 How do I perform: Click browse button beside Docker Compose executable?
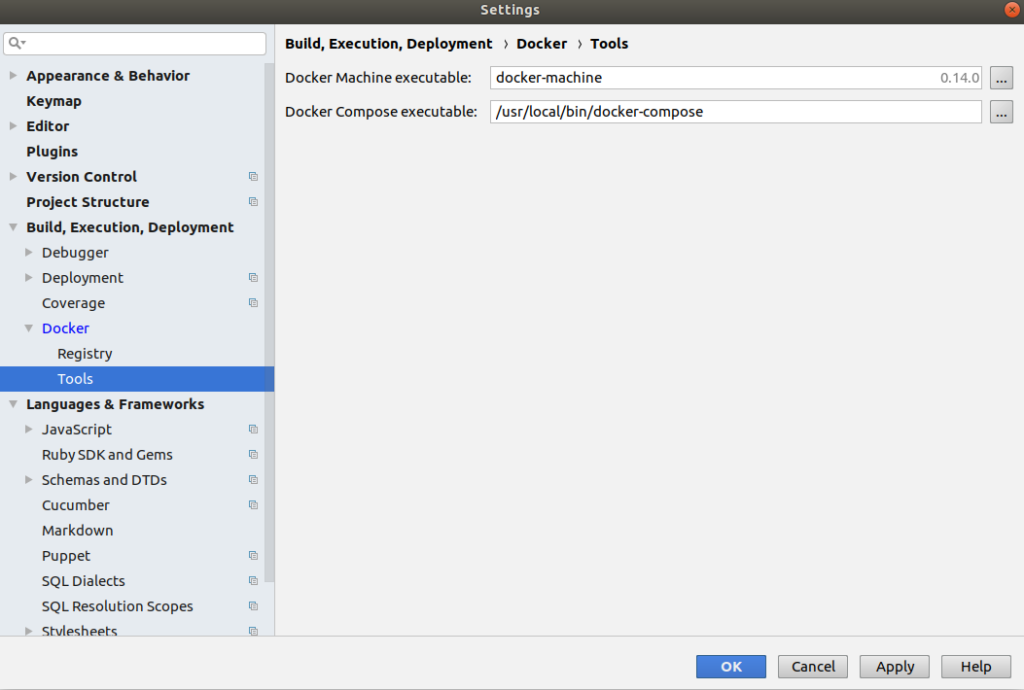point(1001,111)
